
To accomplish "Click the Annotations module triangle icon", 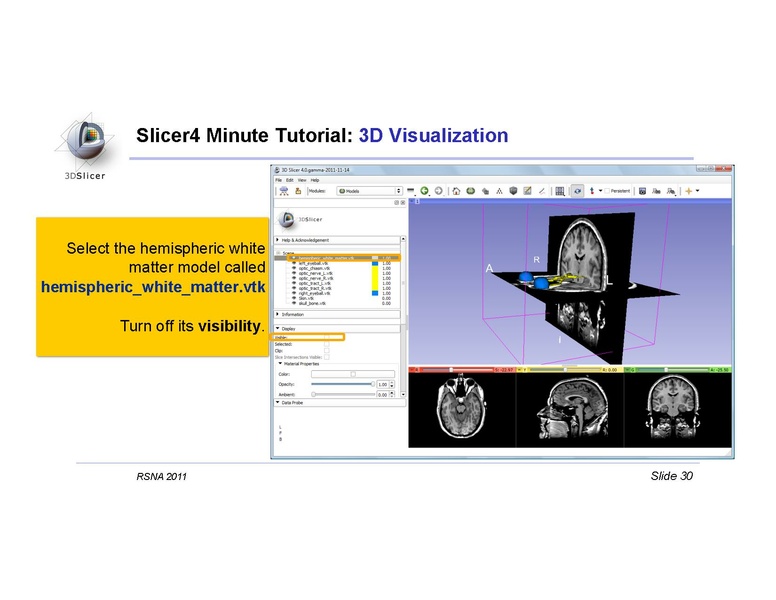I will 499,191.
